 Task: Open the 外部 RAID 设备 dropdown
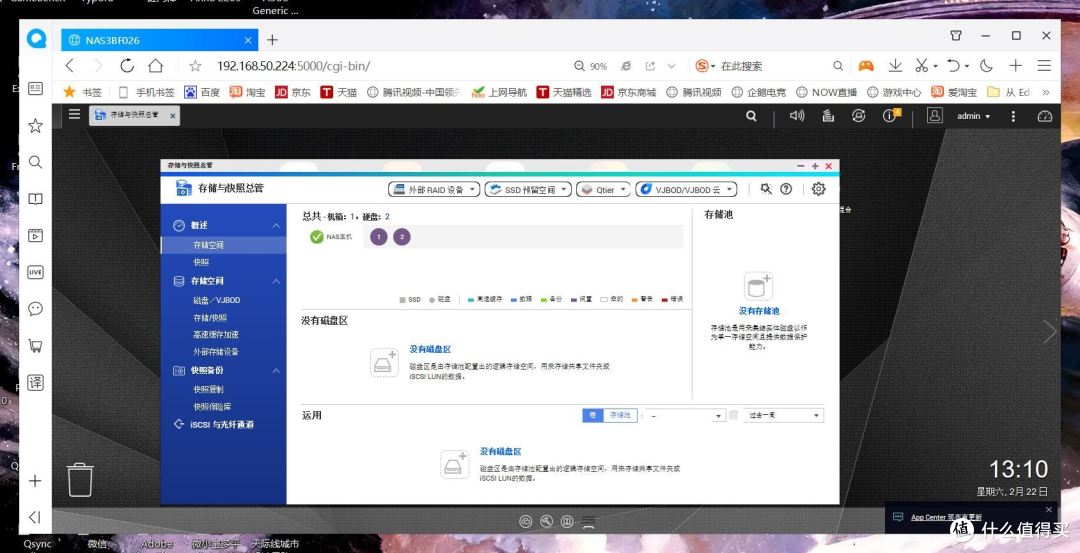click(x=434, y=189)
